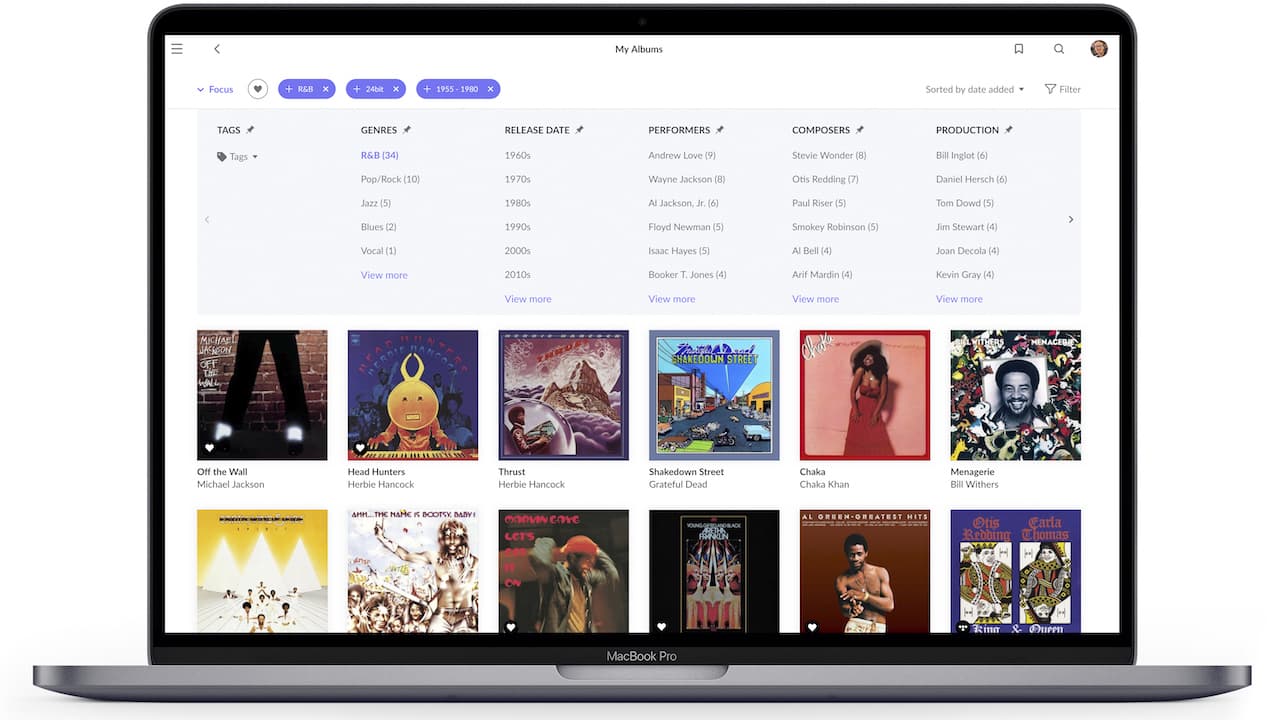Pin the TAGS column
Viewport: 1280px width, 720px height.
click(250, 130)
